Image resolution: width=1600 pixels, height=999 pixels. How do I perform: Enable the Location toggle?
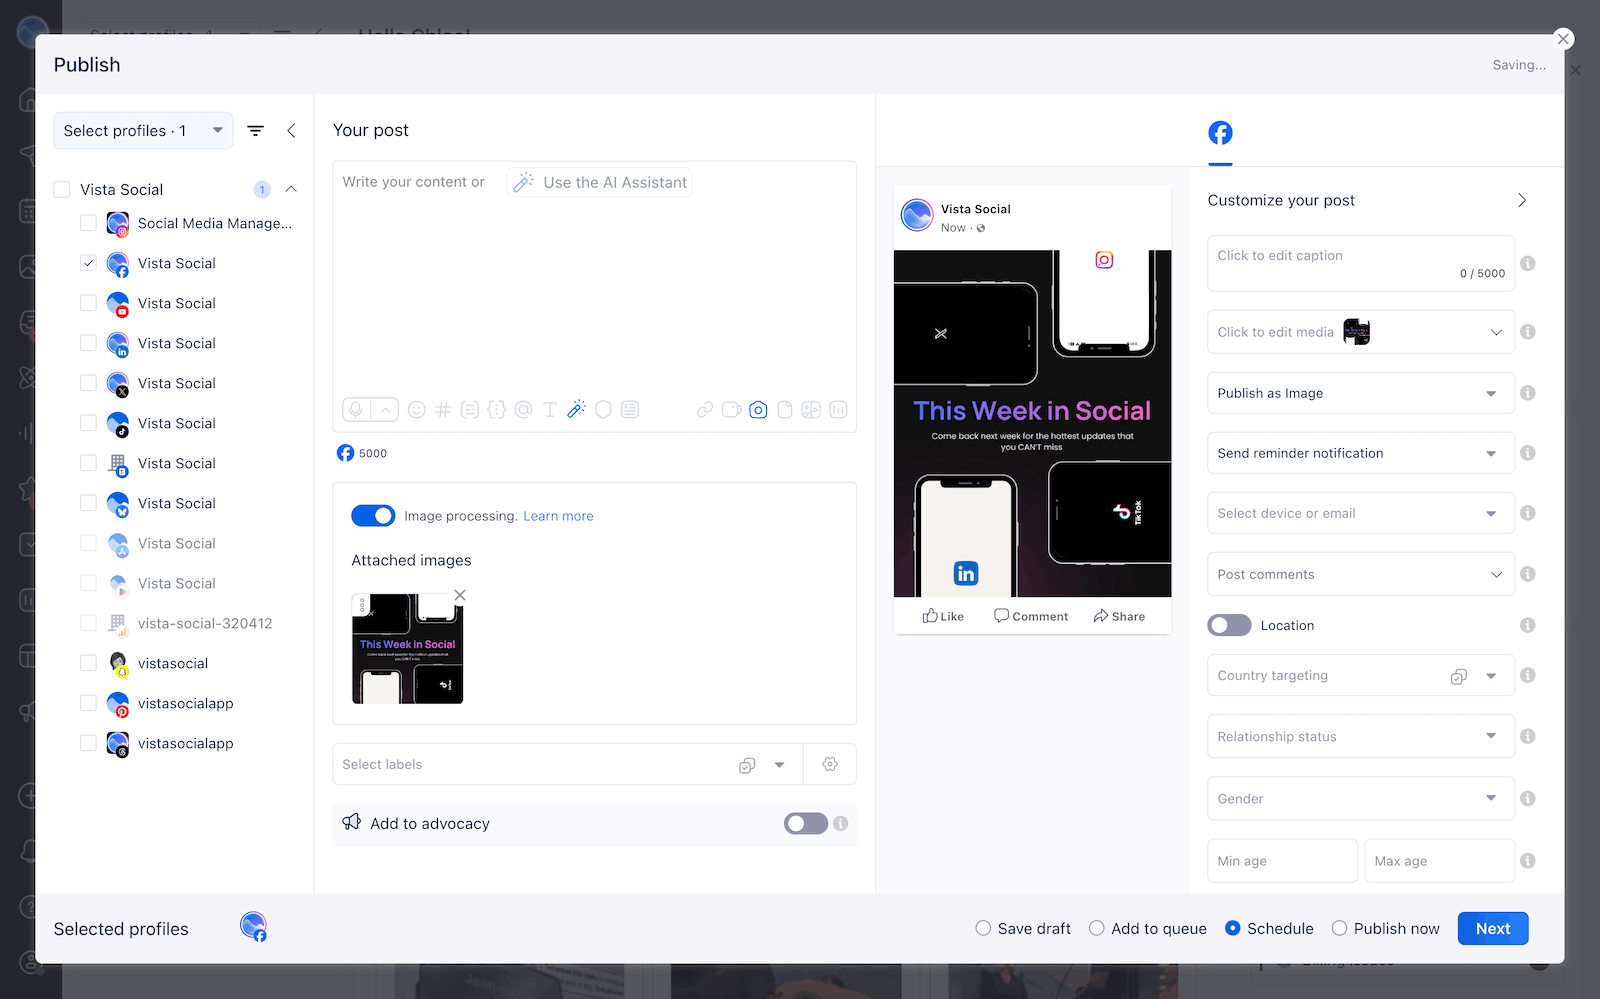[1229, 625]
